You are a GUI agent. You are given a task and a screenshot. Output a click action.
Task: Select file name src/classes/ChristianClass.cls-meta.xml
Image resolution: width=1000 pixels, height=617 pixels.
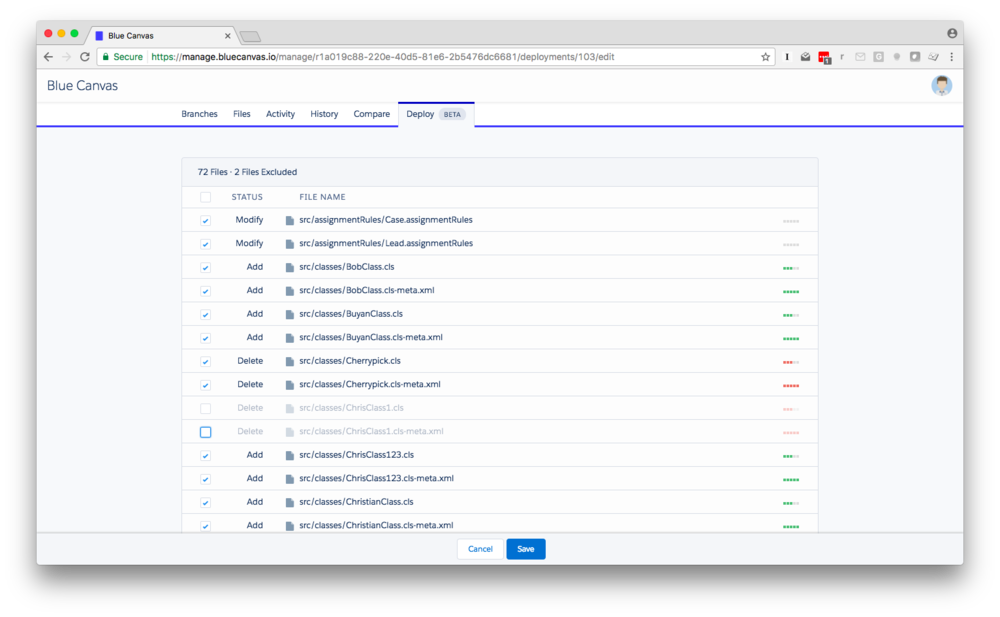pos(376,526)
